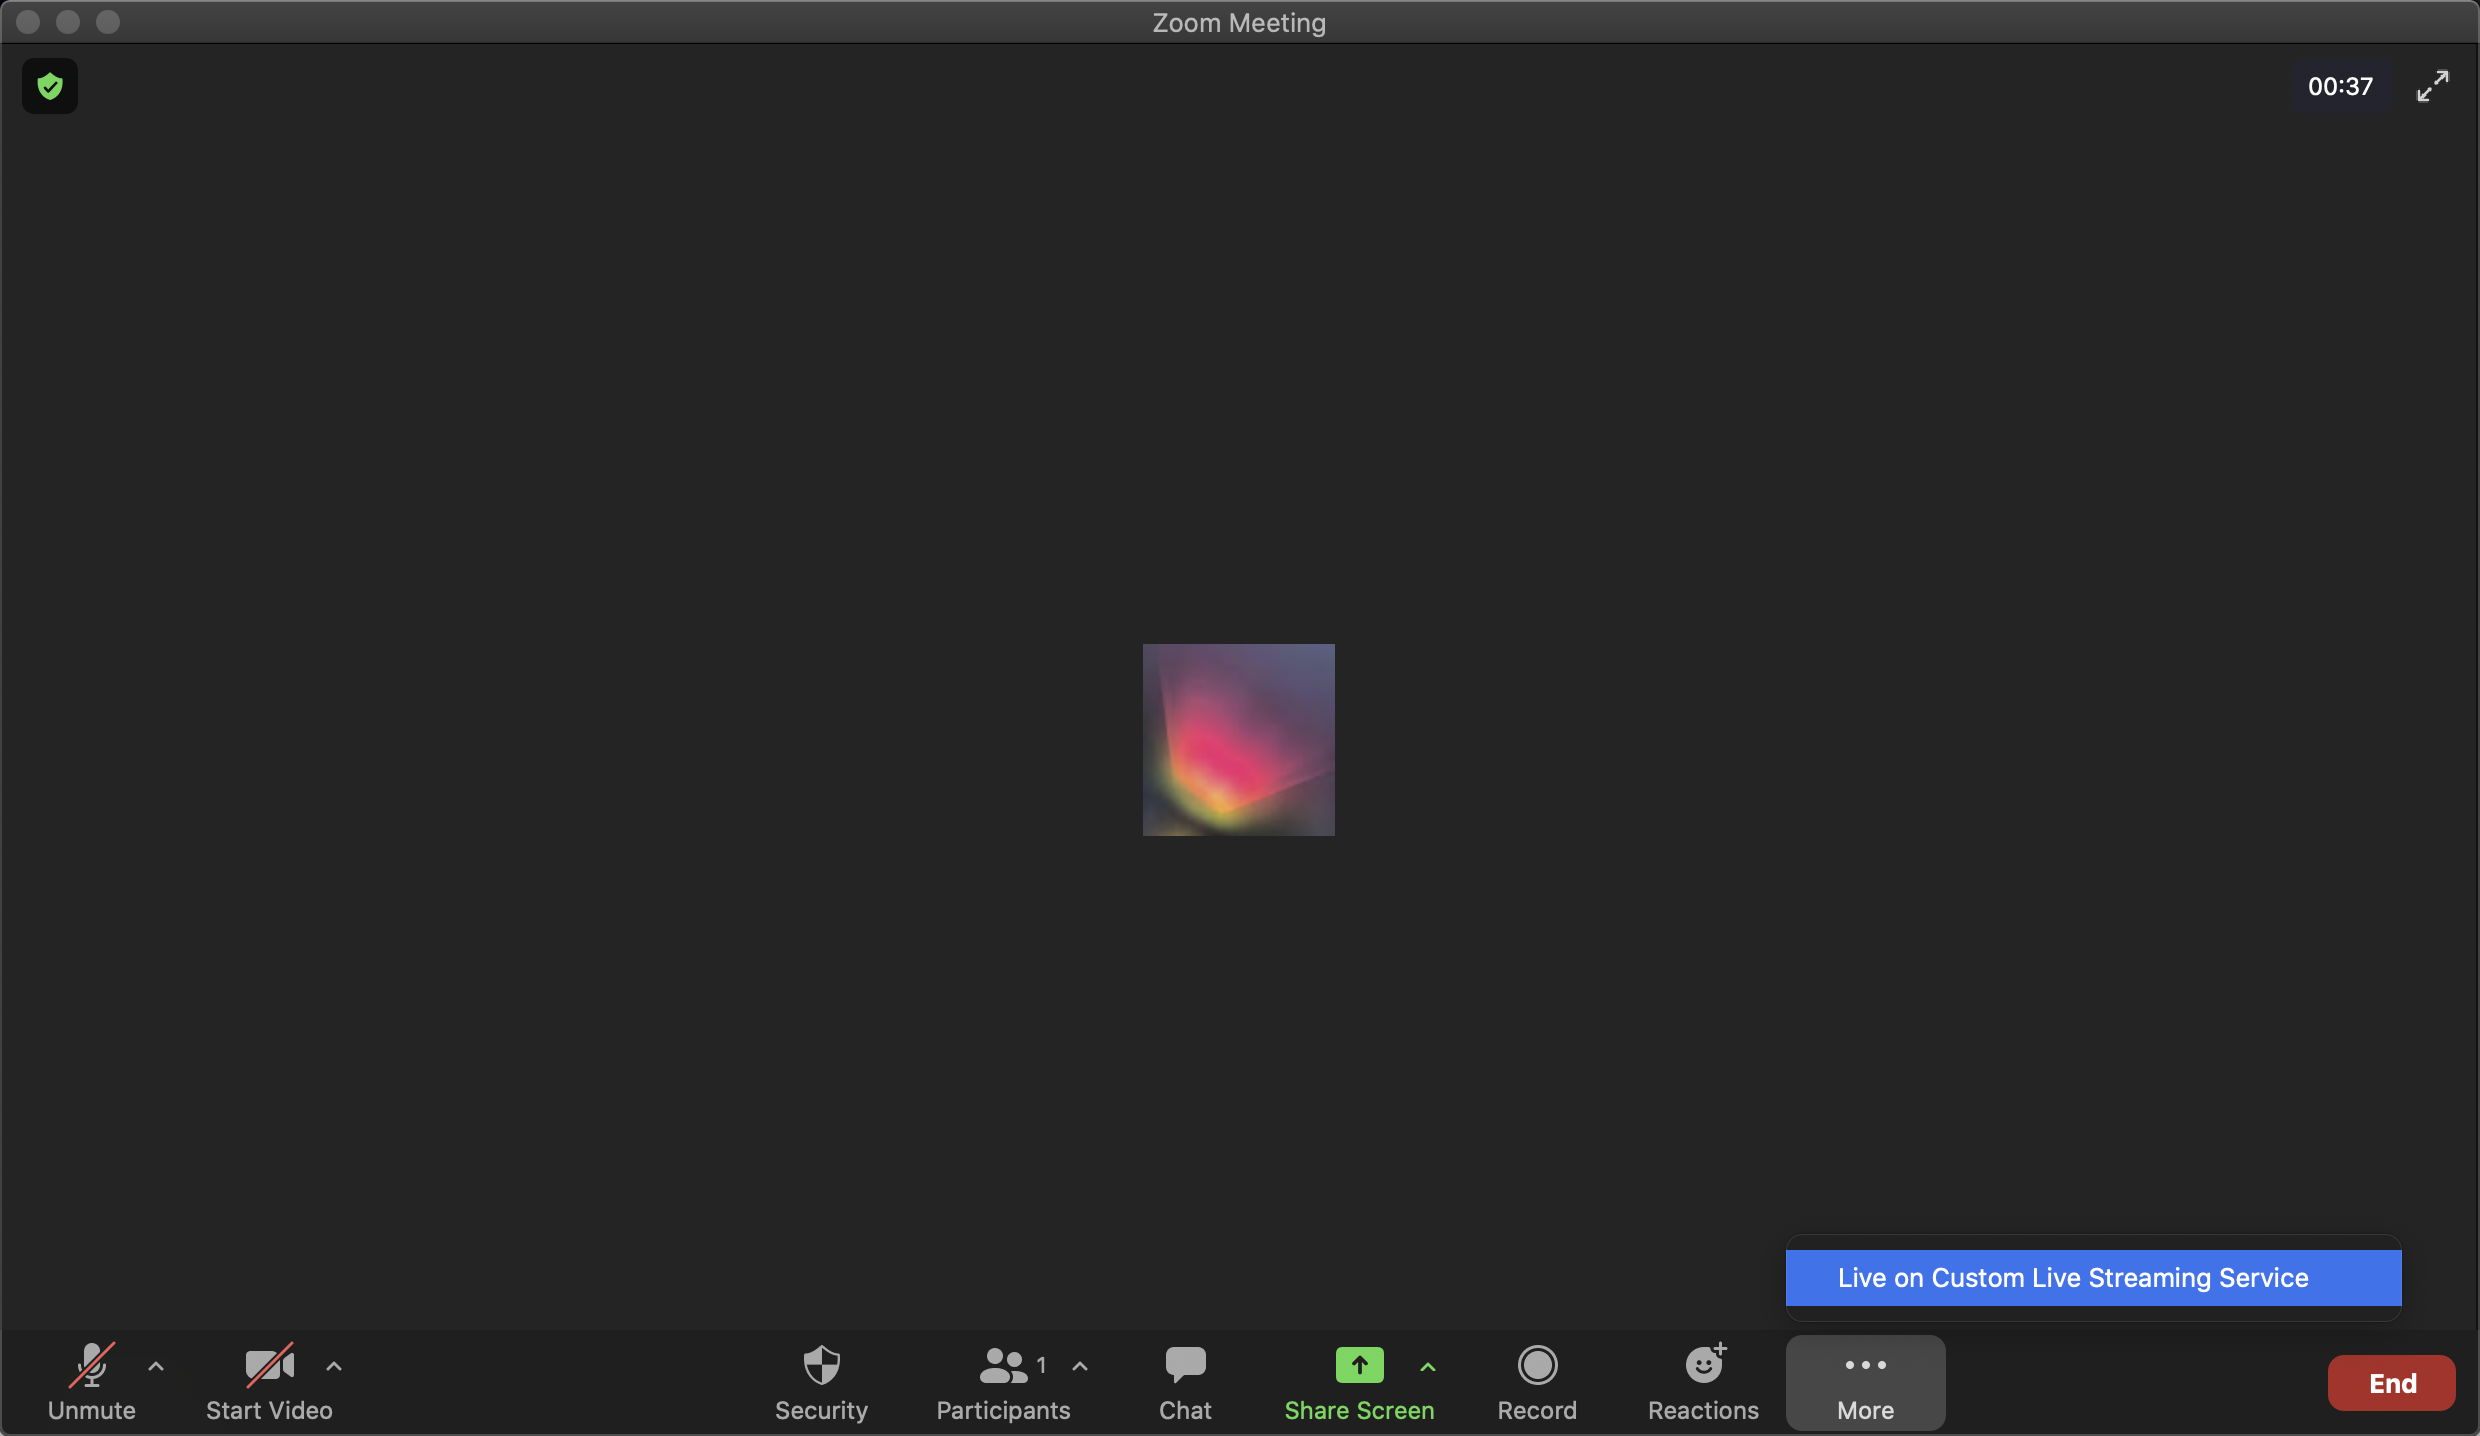Click the participant profile picture thumbnail
The width and height of the screenshot is (2480, 1436).
click(1238, 740)
